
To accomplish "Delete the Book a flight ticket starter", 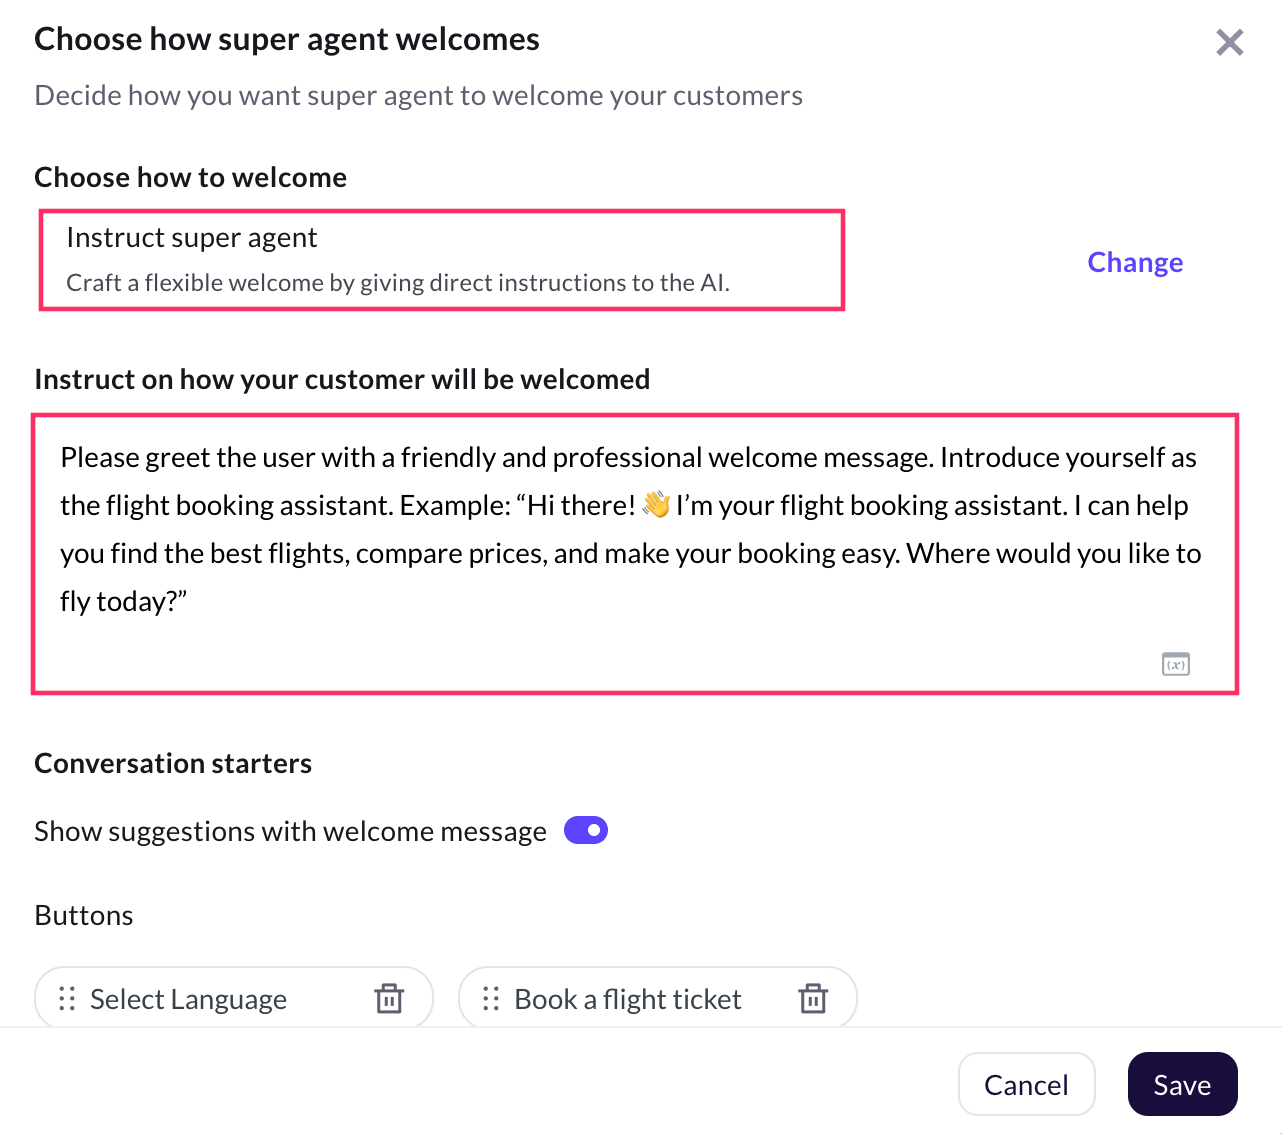I will (x=813, y=998).
